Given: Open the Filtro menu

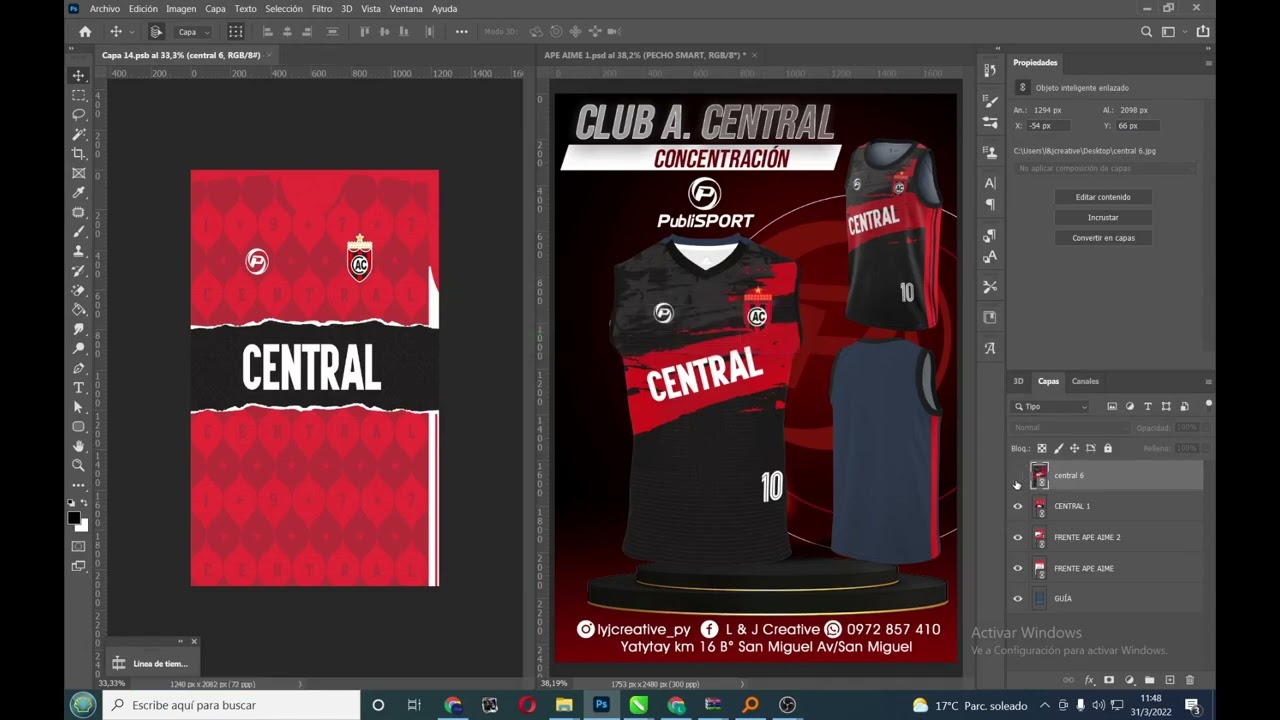Looking at the screenshot, I should point(321,9).
